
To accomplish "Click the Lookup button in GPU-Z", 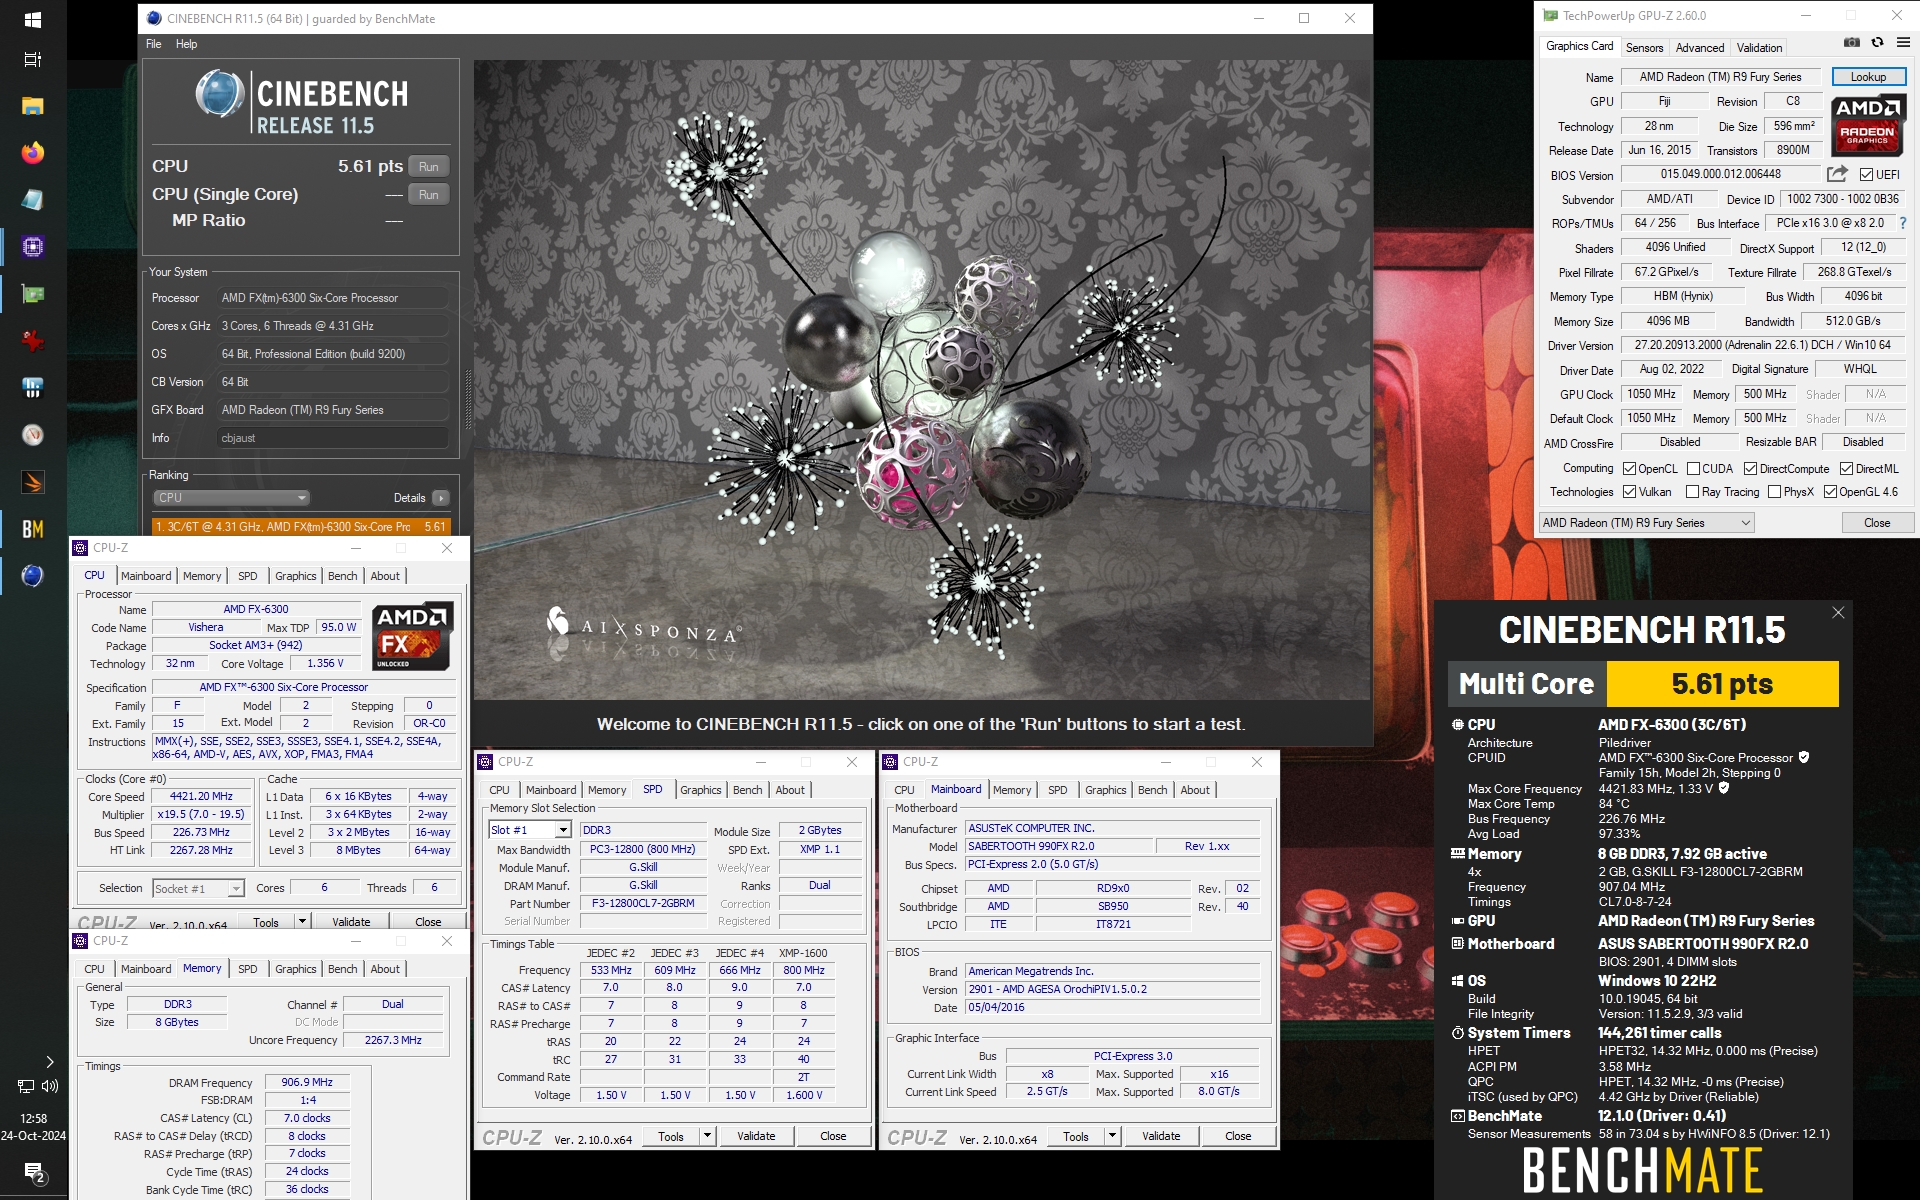I will (1868, 77).
